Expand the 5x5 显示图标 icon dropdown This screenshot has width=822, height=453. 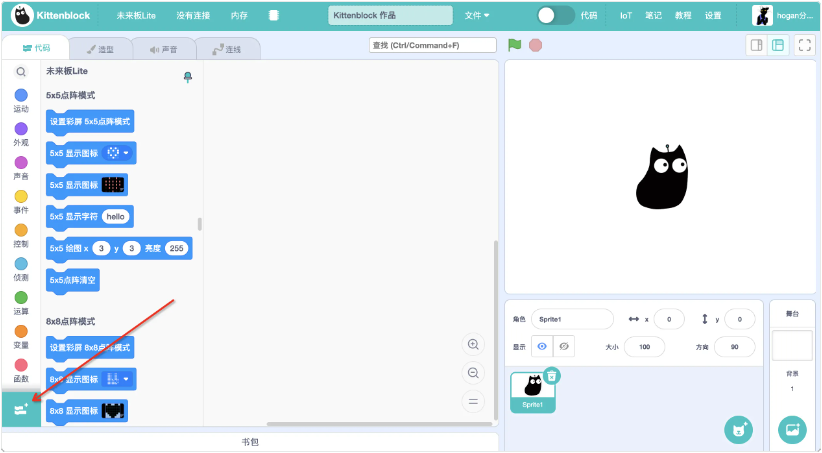127,153
